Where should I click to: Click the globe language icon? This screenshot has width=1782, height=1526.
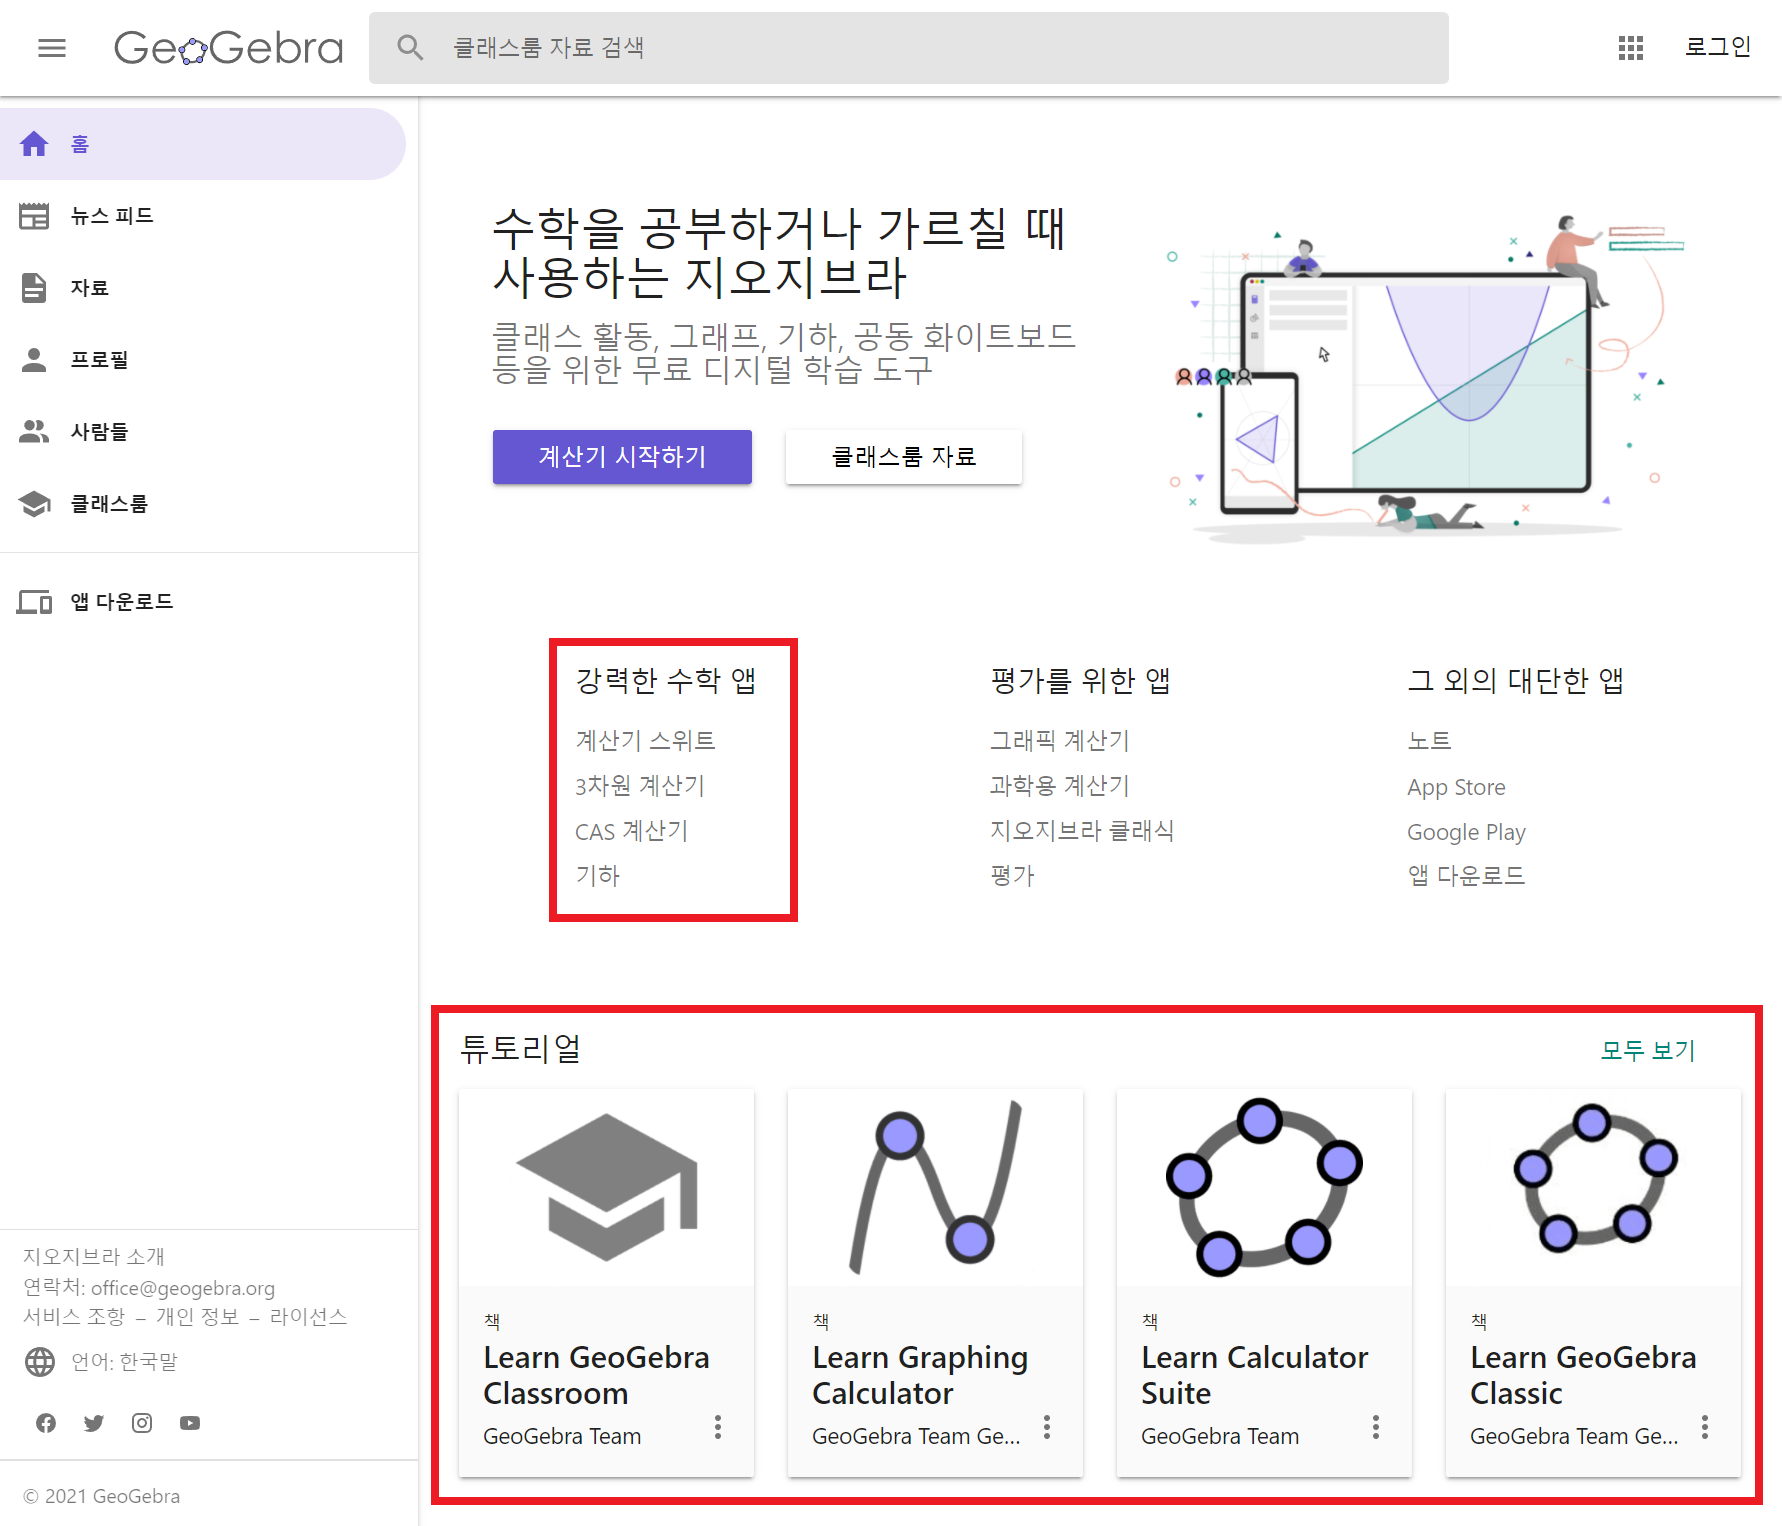pyautogui.click(x=40, y=1362)
